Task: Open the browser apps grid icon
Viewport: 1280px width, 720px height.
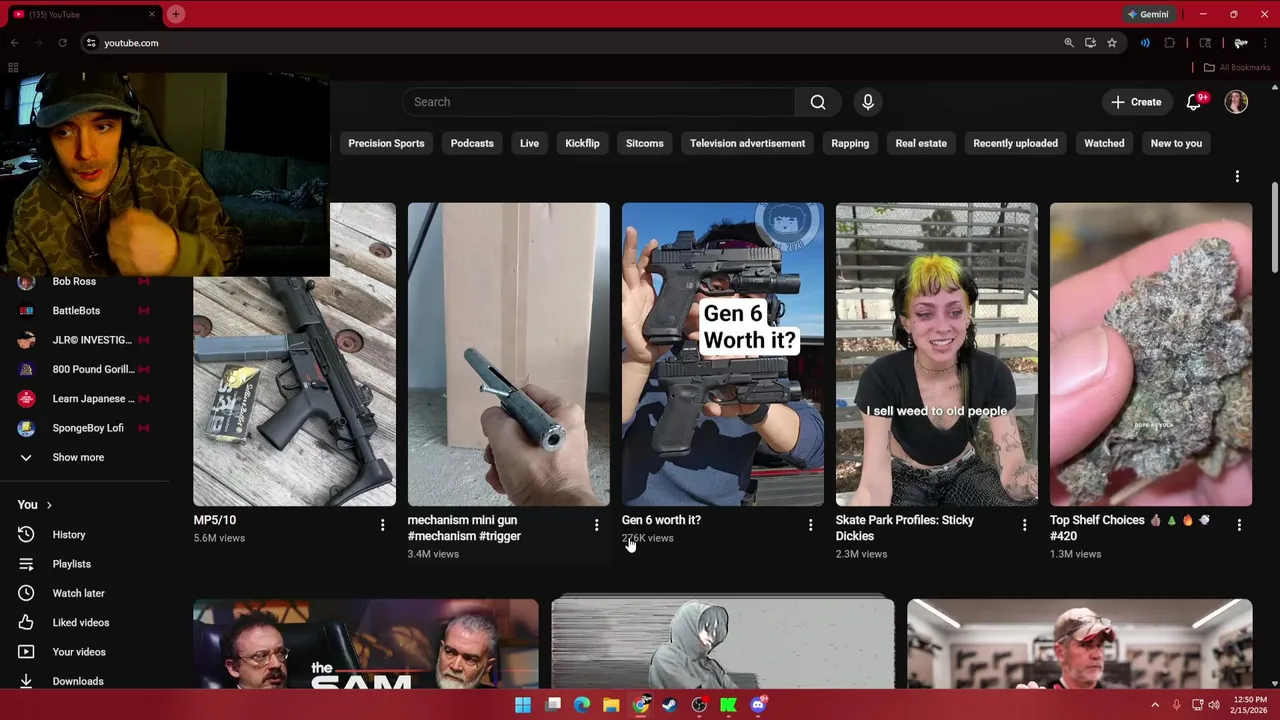Action: pos(13,67)
